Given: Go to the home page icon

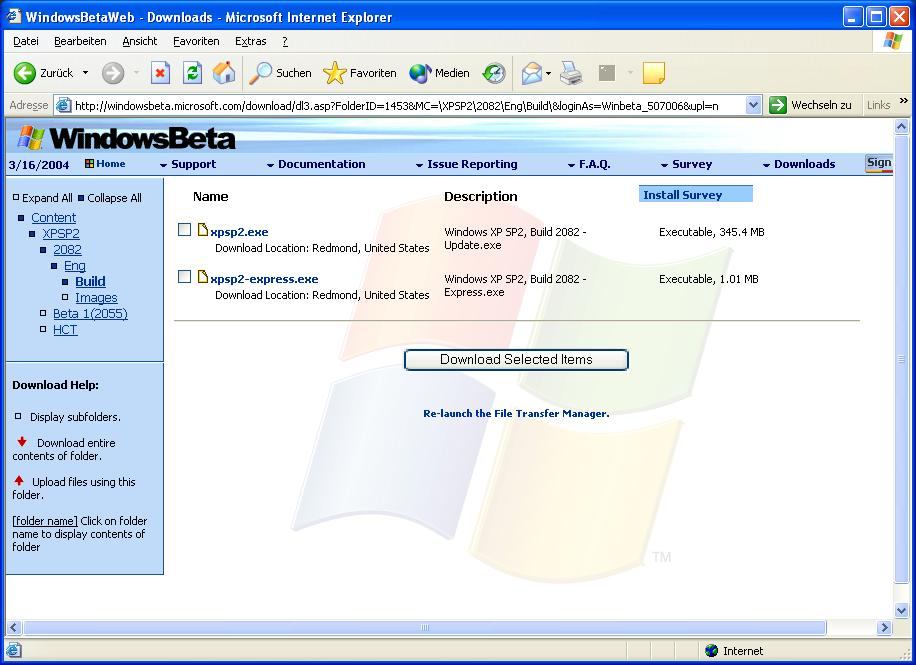Looking at the screenshot, I should click(x=224, y=73).
